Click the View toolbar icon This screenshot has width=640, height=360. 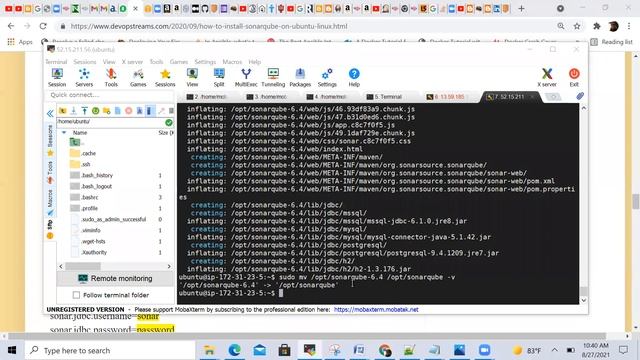tap(192, 77)
